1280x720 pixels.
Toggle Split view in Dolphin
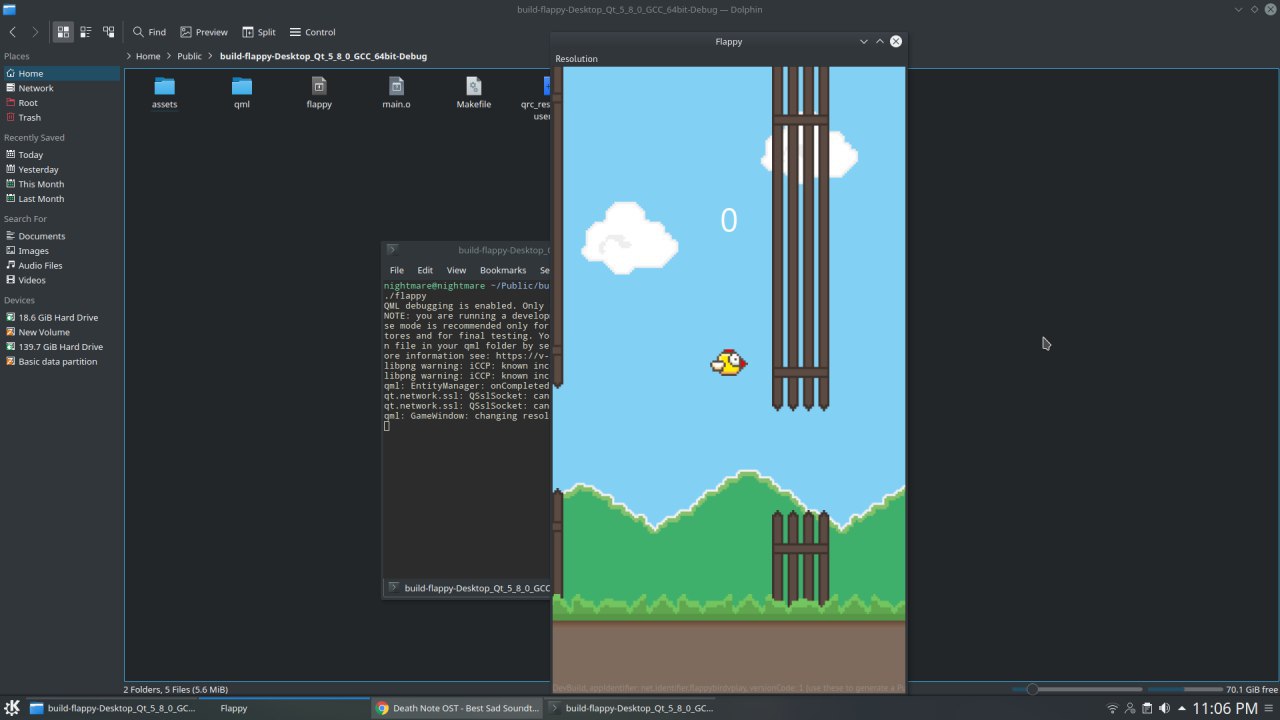click(258, 32)
